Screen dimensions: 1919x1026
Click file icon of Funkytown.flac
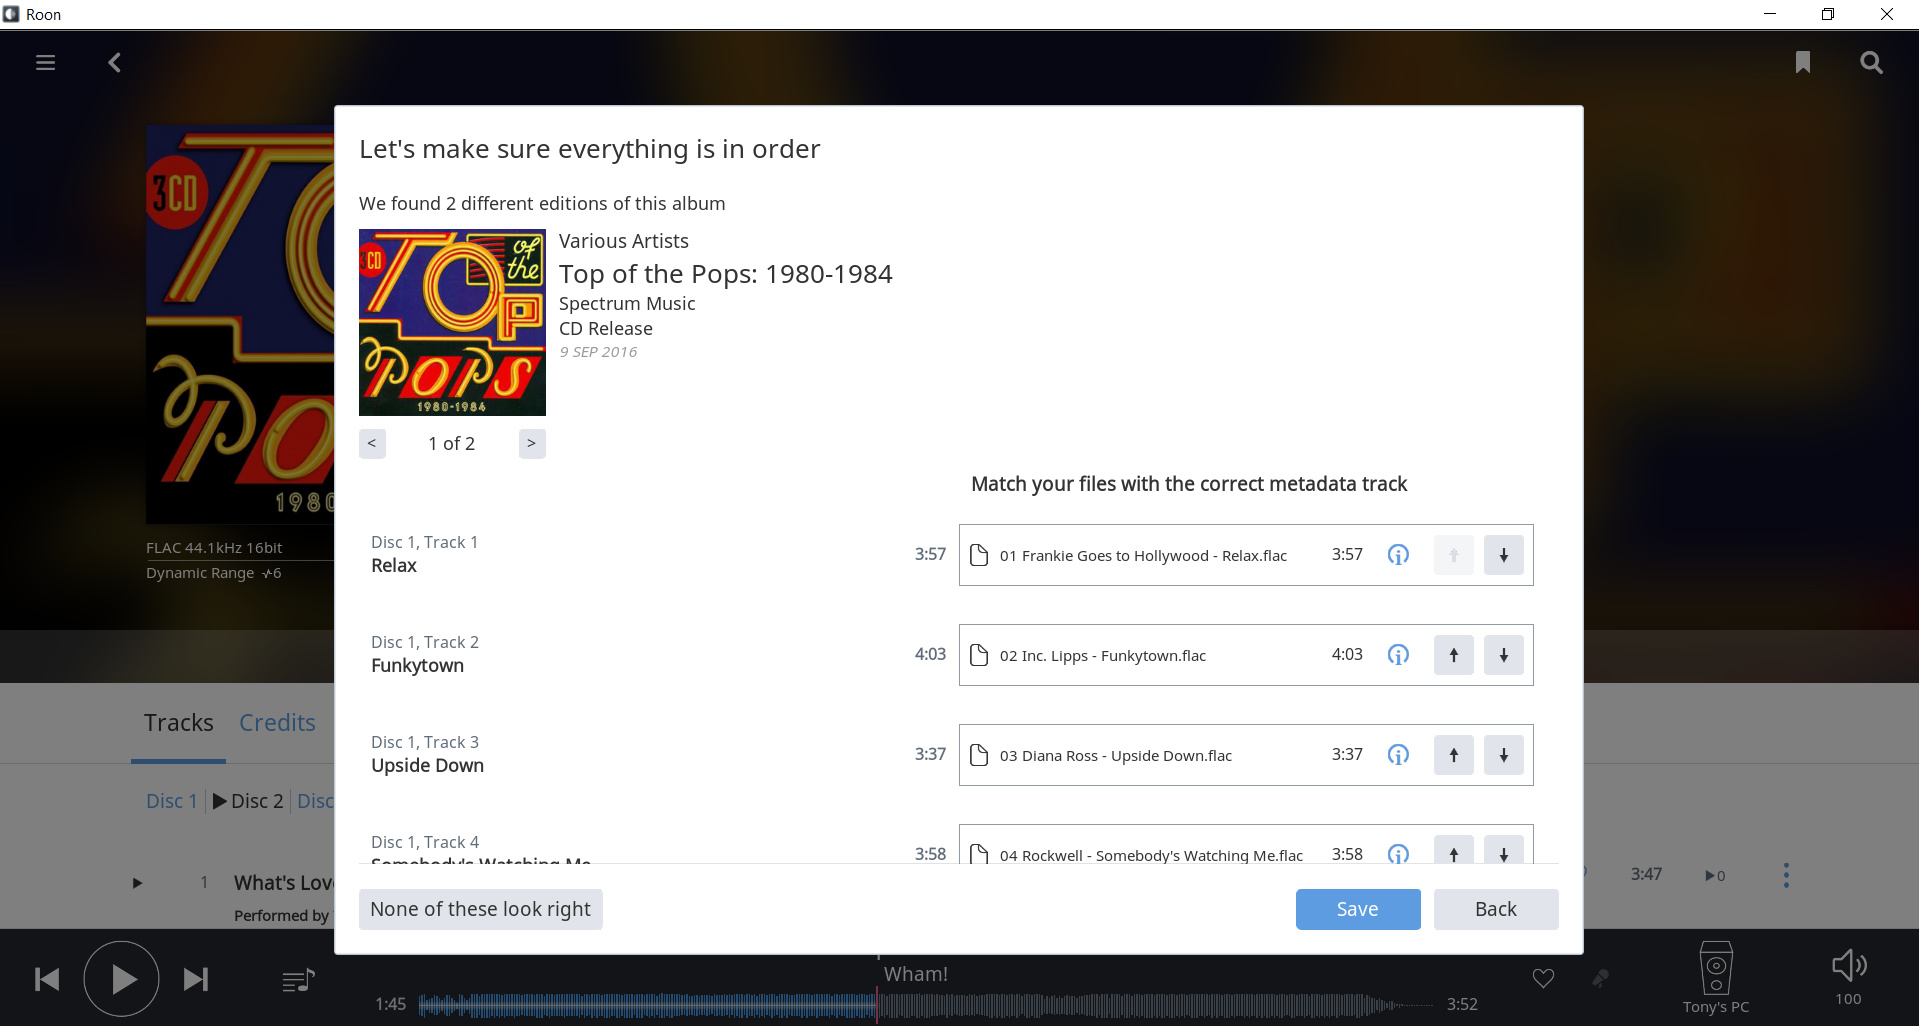coord(980,655)
